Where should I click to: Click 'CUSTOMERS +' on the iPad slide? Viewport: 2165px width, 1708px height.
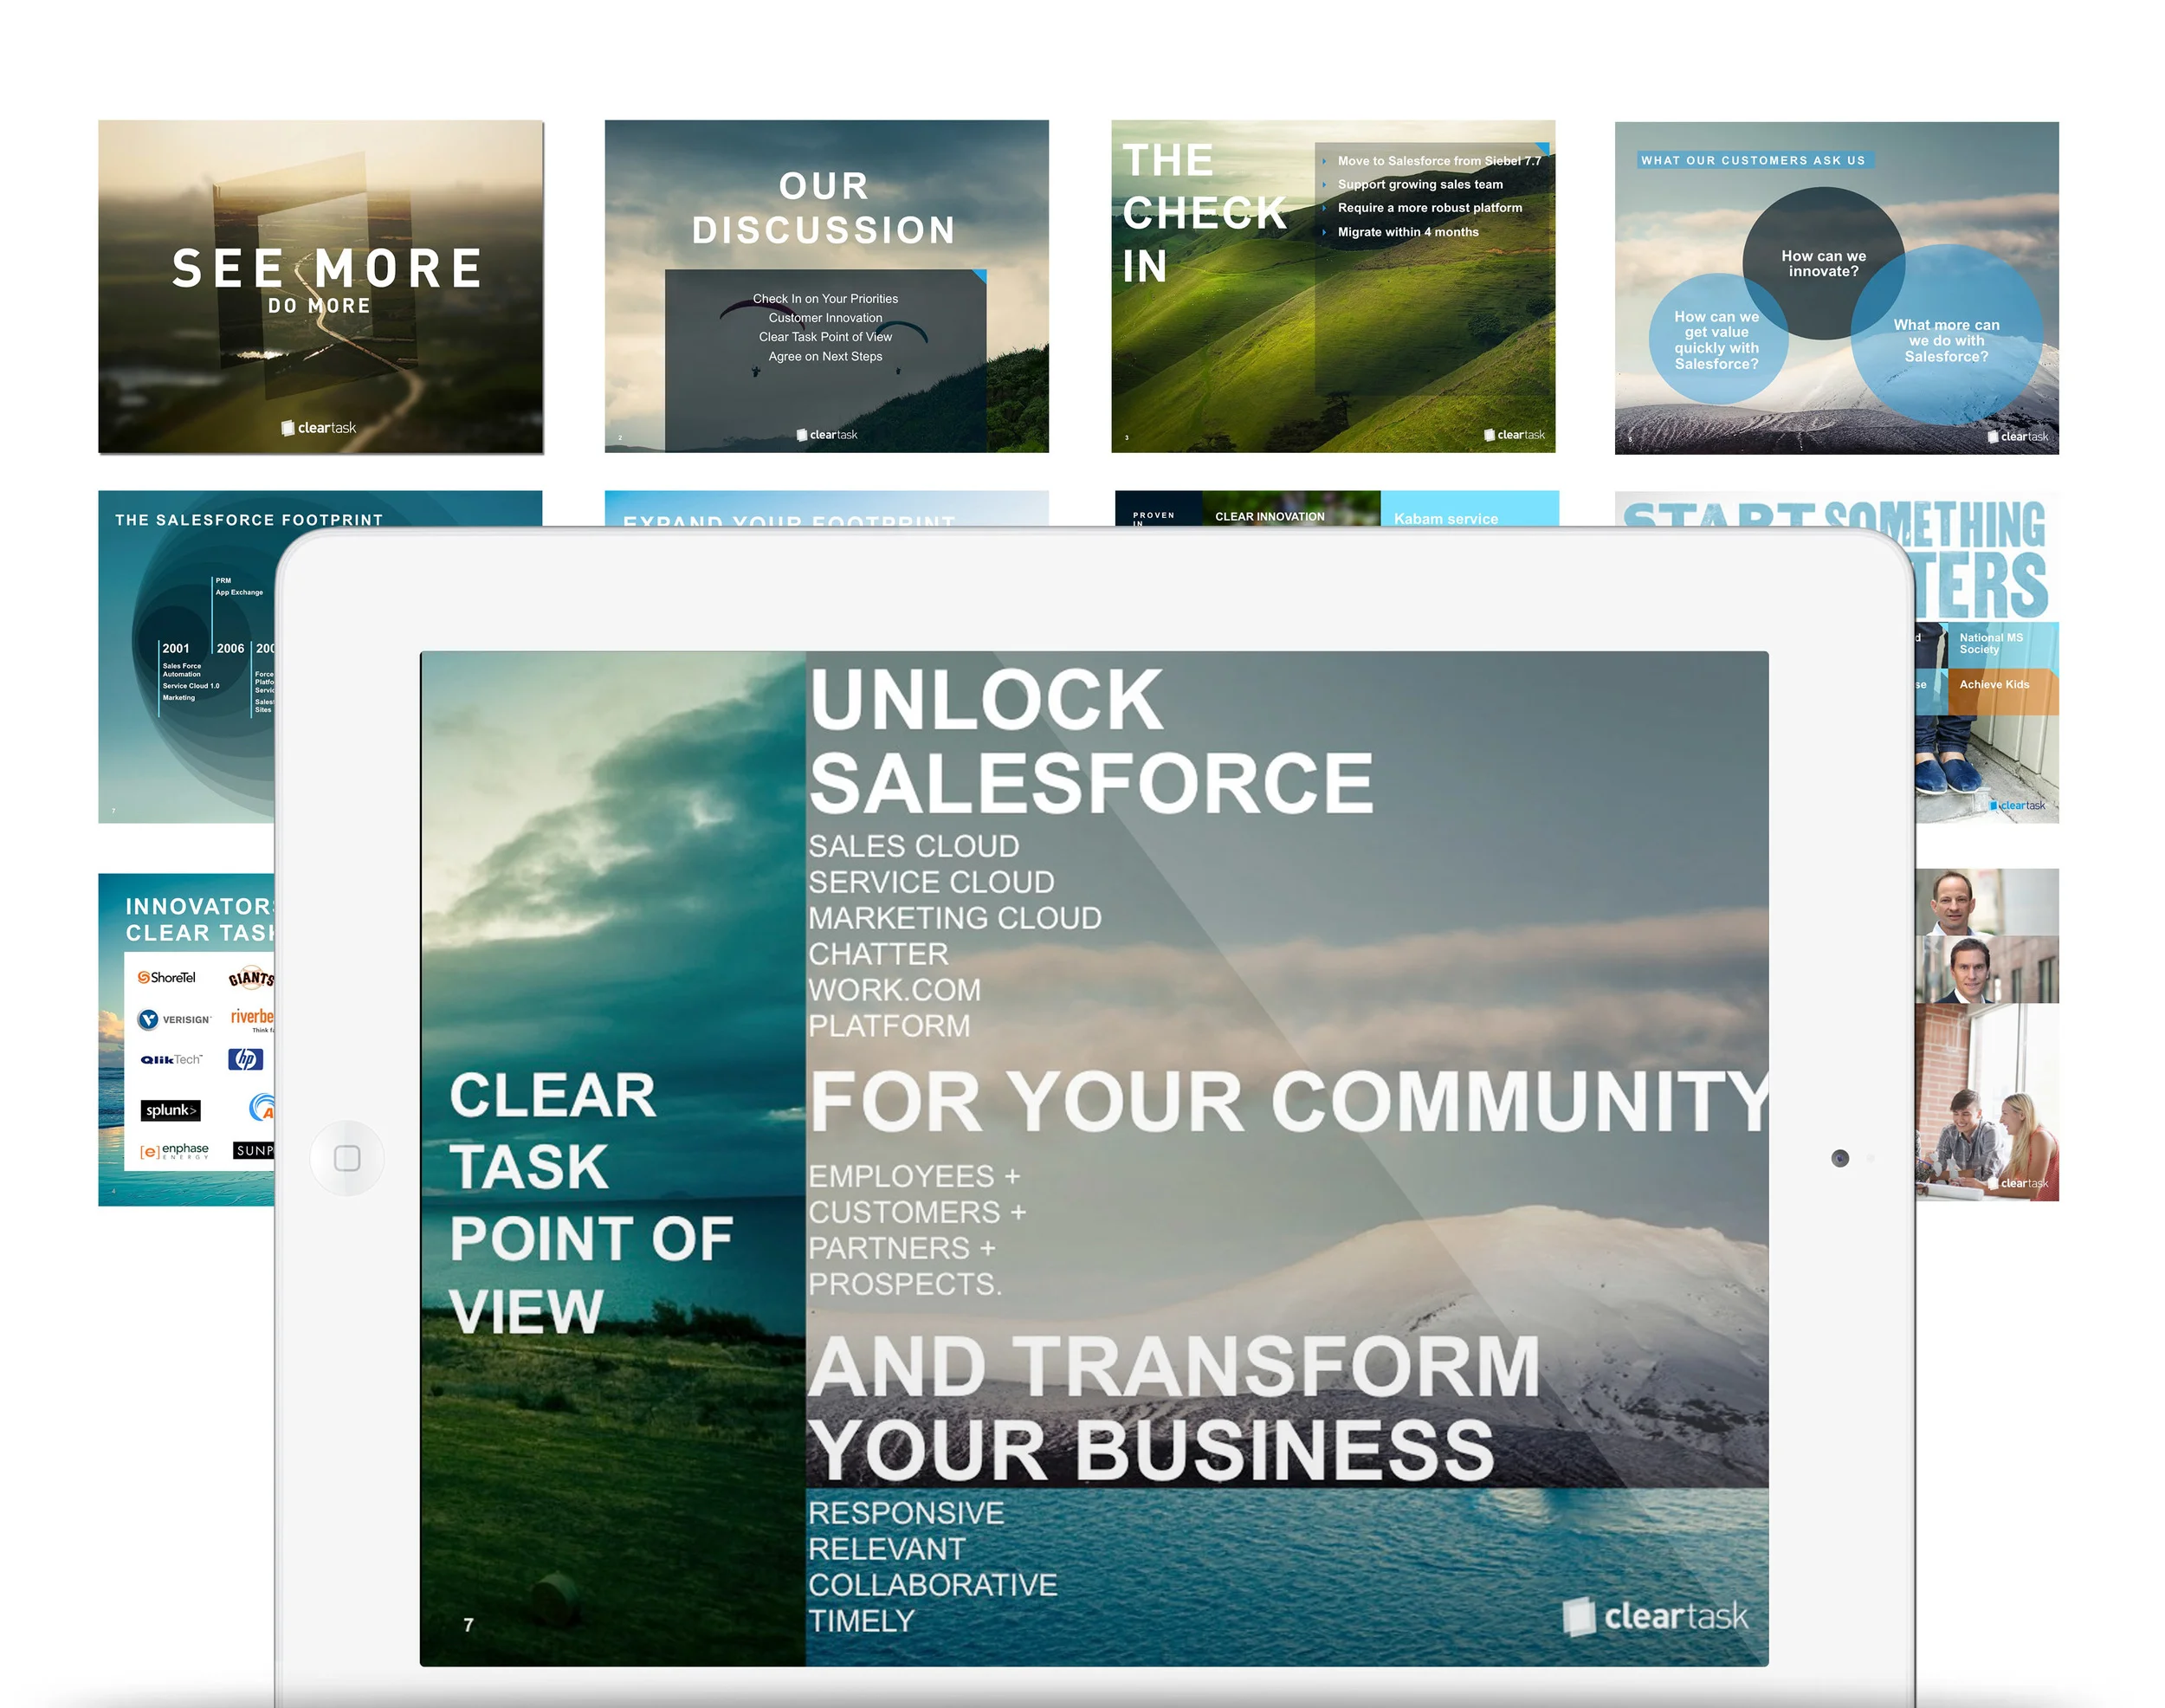click(917, 1213)
